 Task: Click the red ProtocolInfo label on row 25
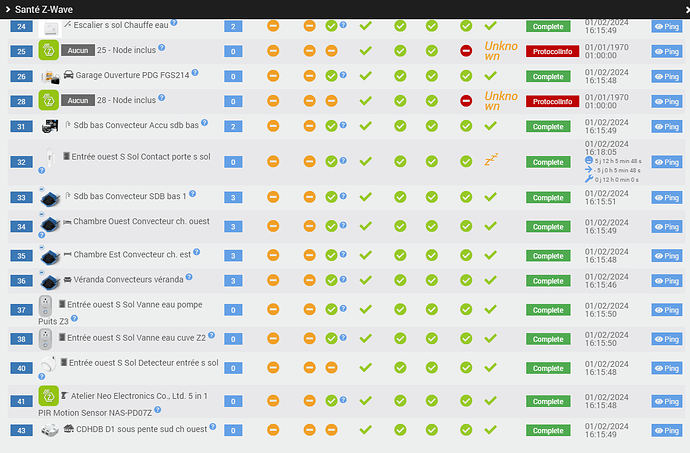tap(552, 52)
